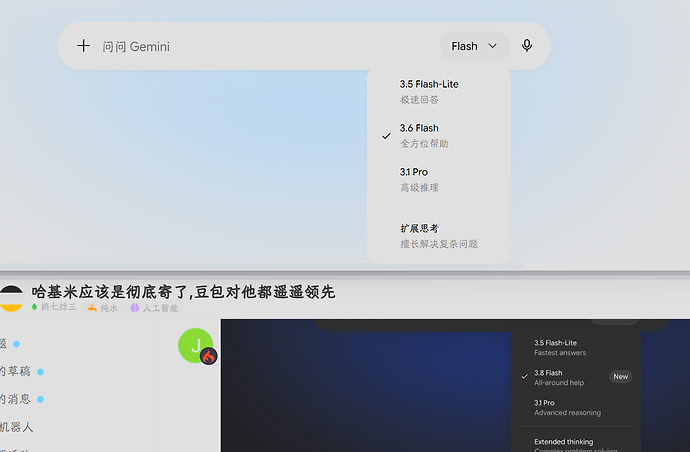Click the flame badge on J avatar
The height and width of the screenshot is (452, 690).
click(209, 356)
